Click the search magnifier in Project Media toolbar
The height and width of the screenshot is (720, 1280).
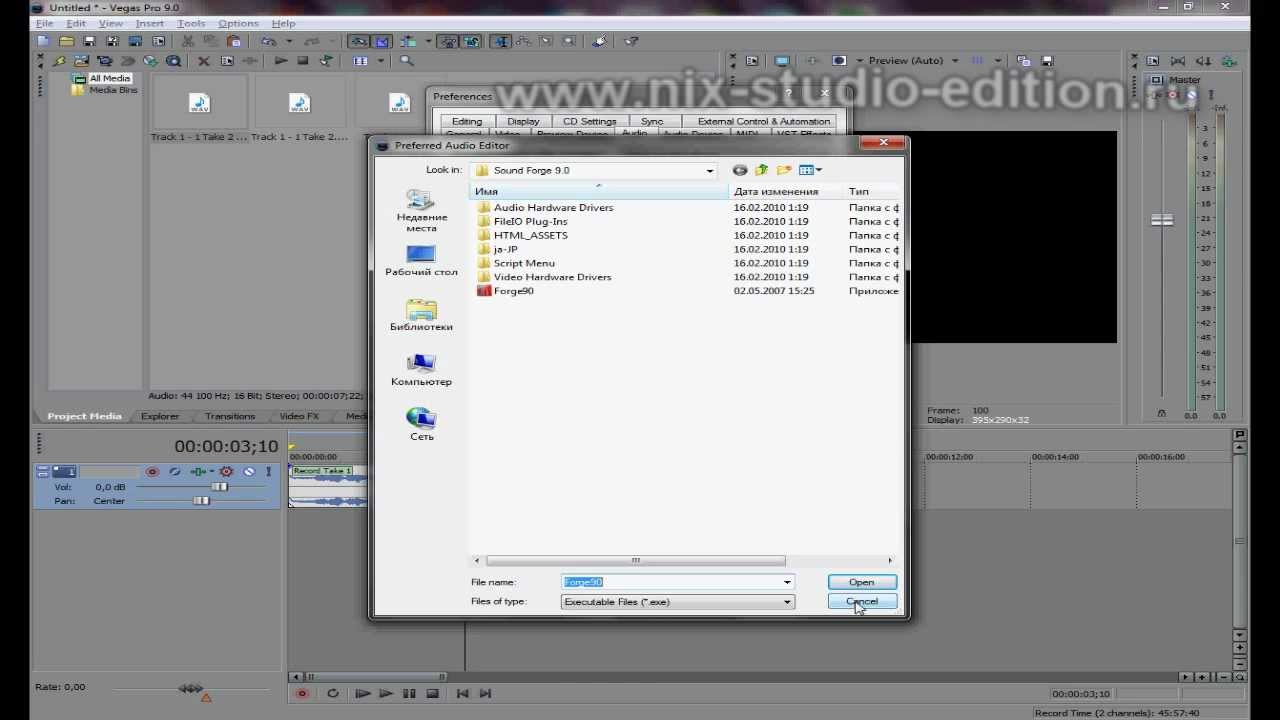point(407,61)
